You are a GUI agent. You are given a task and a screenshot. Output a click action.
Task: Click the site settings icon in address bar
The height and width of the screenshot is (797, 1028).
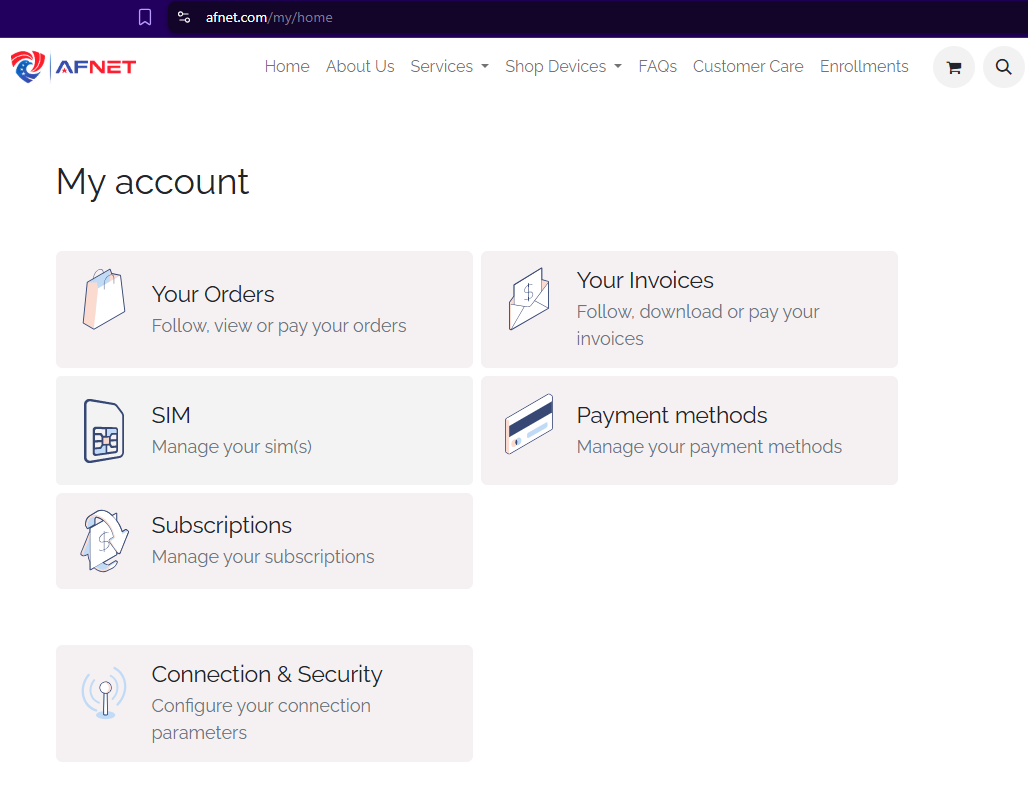tap(183, 17)
